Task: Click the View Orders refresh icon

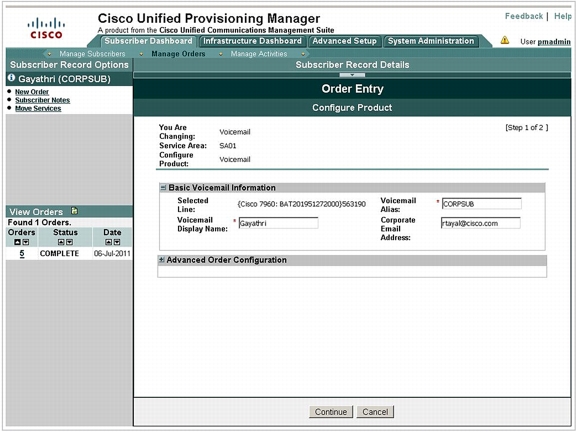Action: pyautogui.click(x=74, y=211)
